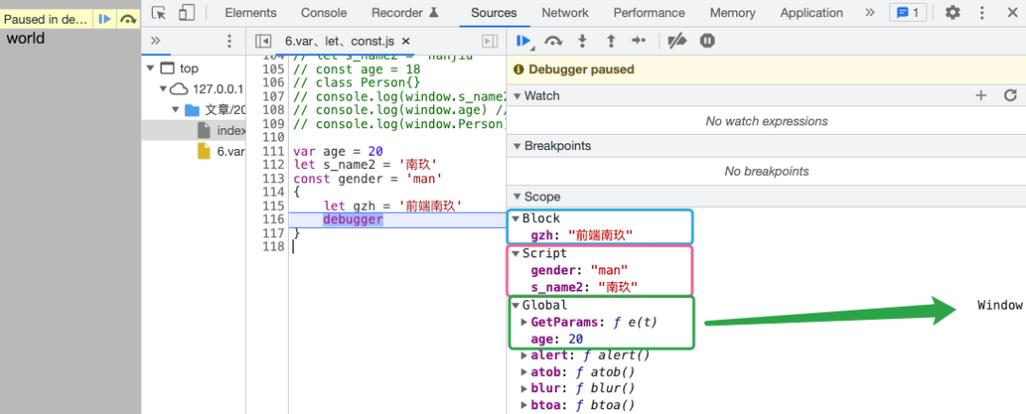1026x414 pixels.
Task: Step over from page paused overlay
Action: [x=128, y=19]
